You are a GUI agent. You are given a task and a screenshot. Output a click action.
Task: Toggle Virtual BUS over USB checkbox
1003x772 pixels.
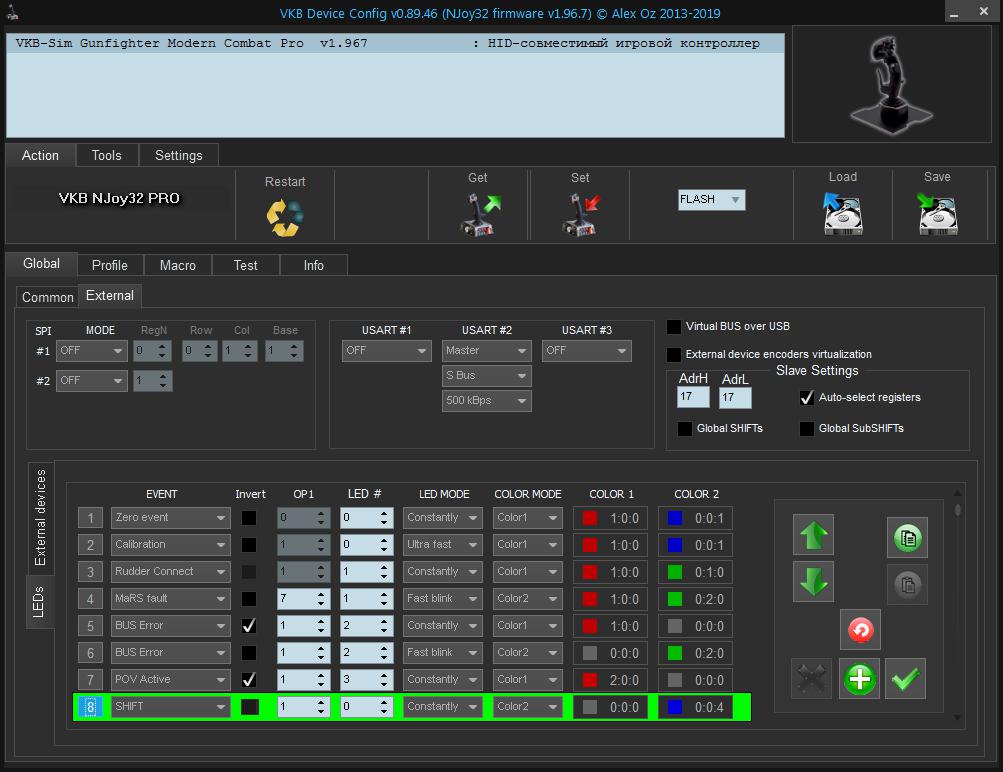[674, 327]
